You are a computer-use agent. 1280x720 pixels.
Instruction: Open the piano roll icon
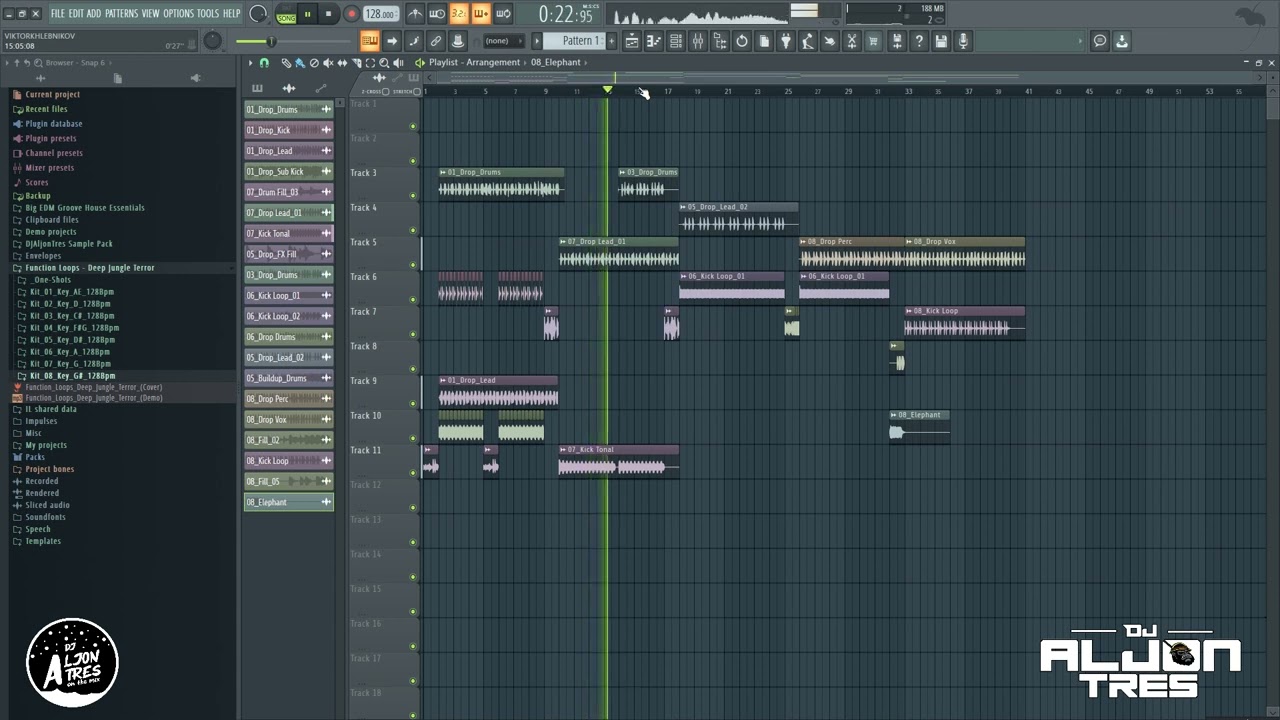654,41
